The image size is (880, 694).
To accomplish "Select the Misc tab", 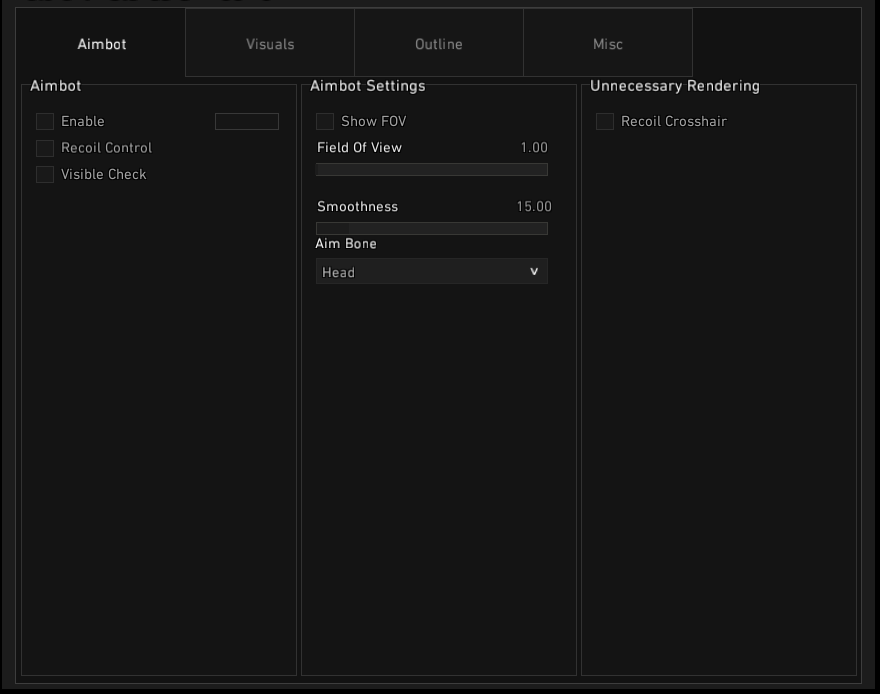I will [x=608, y=44].
